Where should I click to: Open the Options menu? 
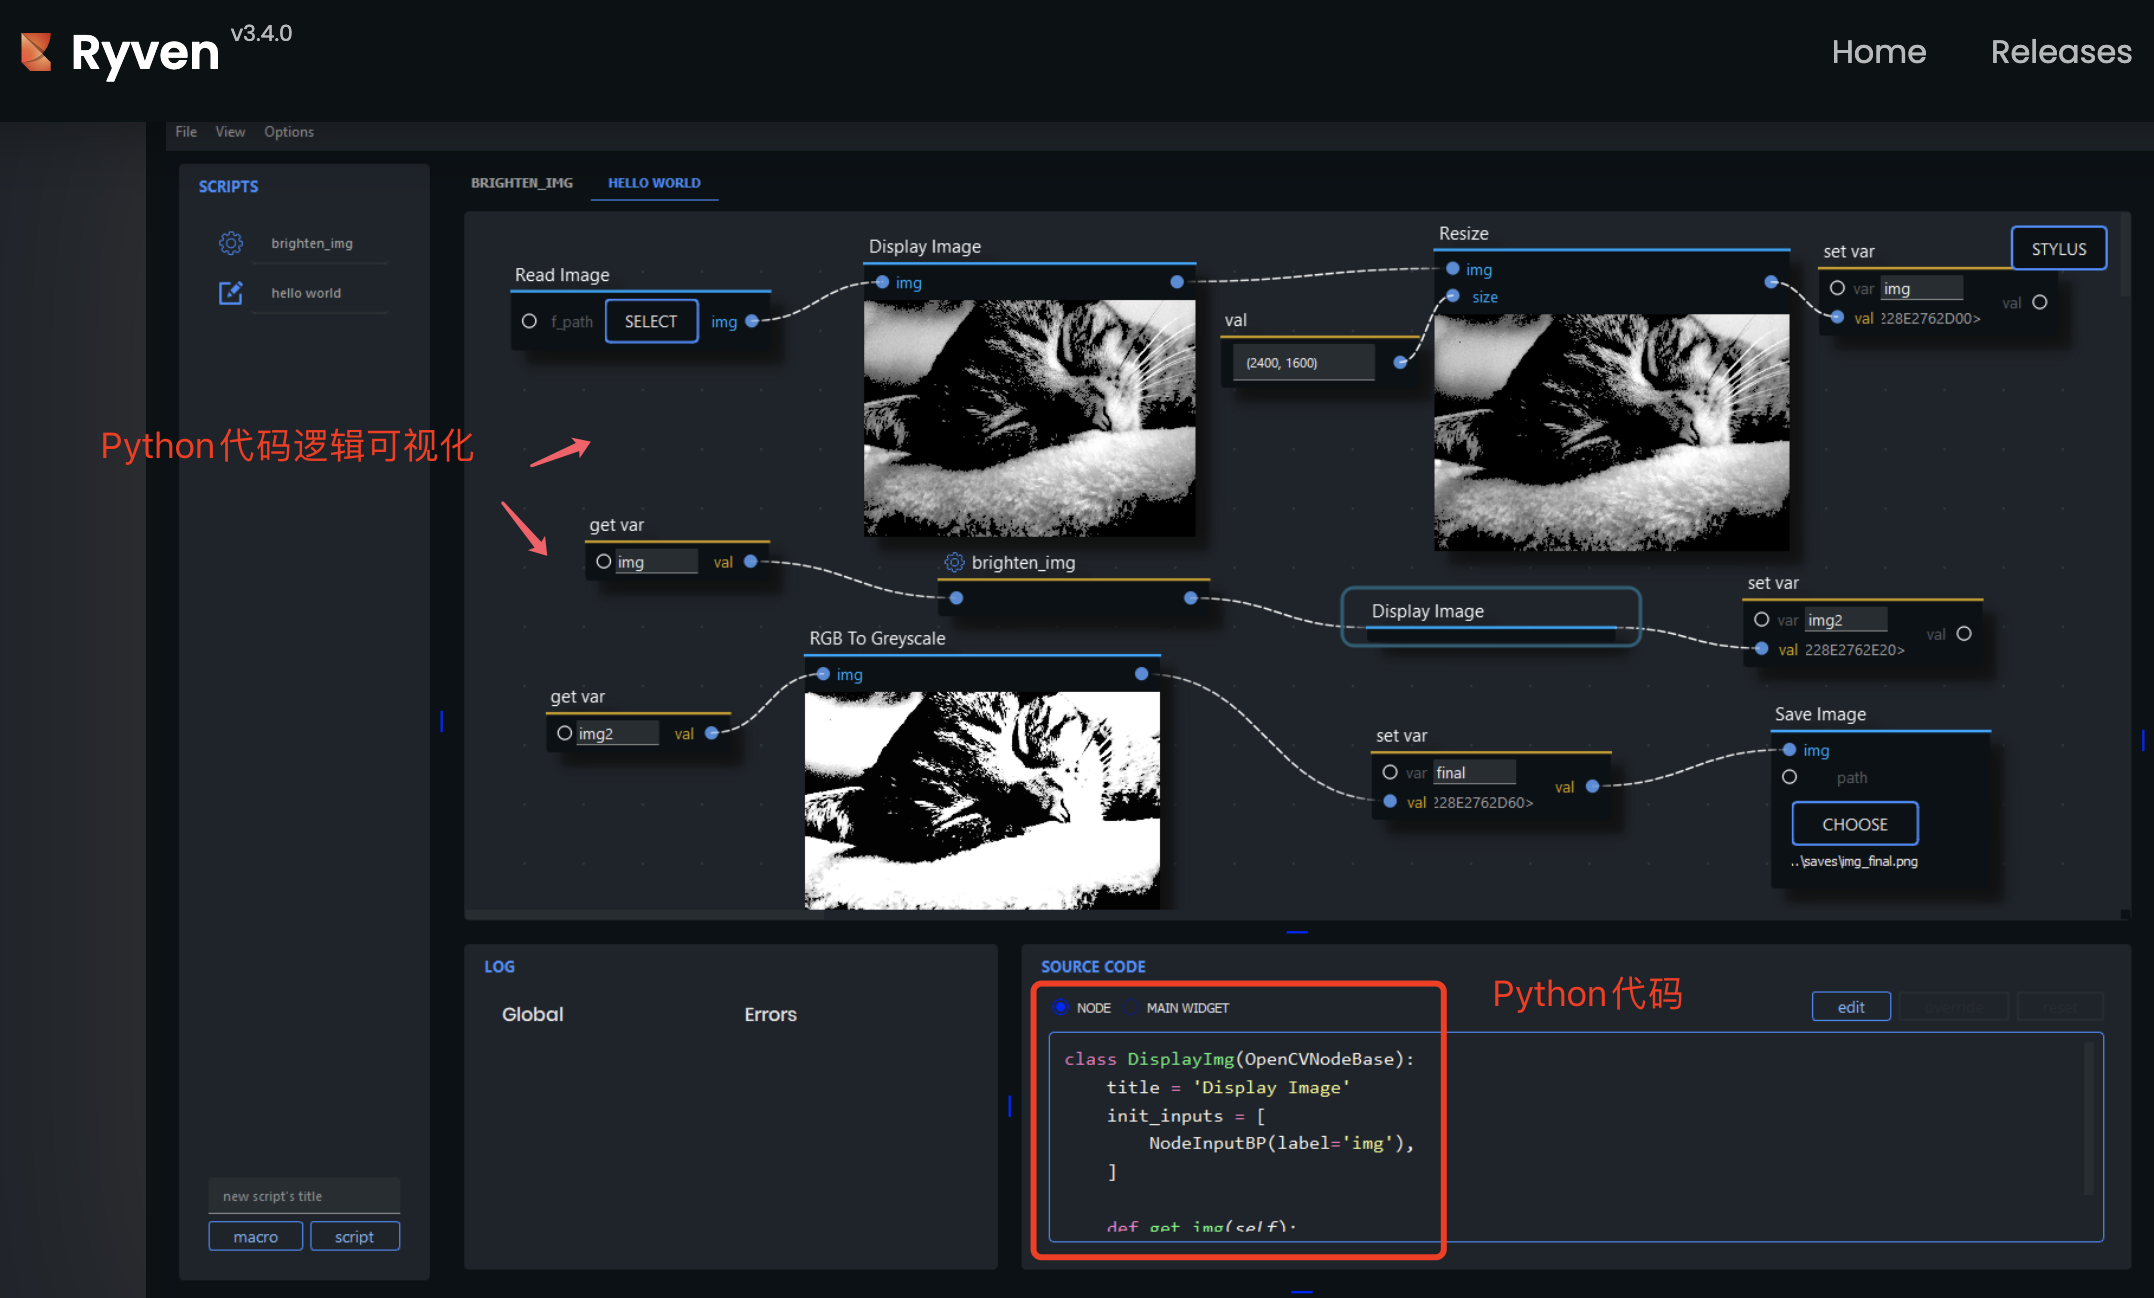[x=288, y=132]
